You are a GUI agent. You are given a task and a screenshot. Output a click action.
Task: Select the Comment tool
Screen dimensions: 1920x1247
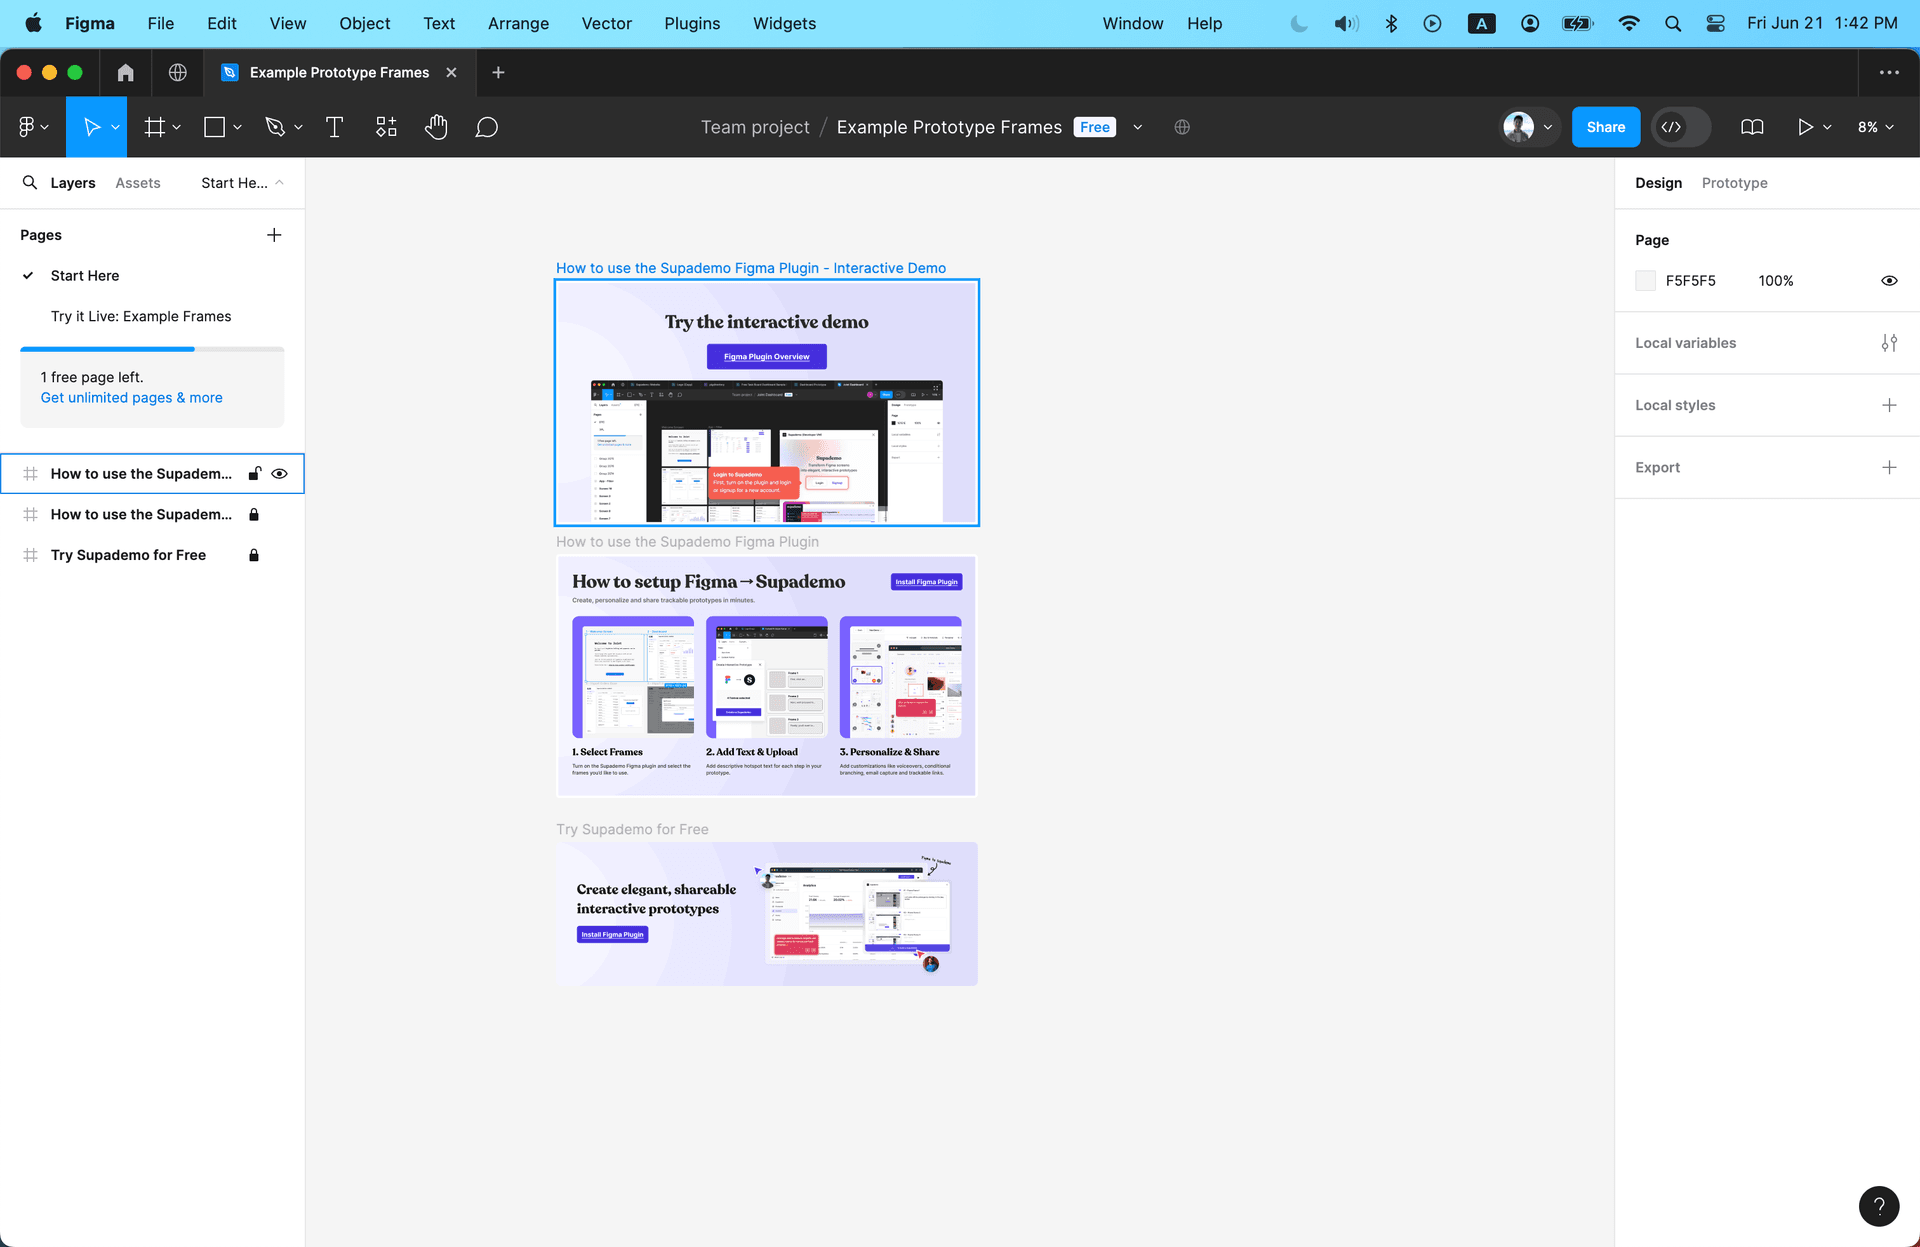click(487, 127)
